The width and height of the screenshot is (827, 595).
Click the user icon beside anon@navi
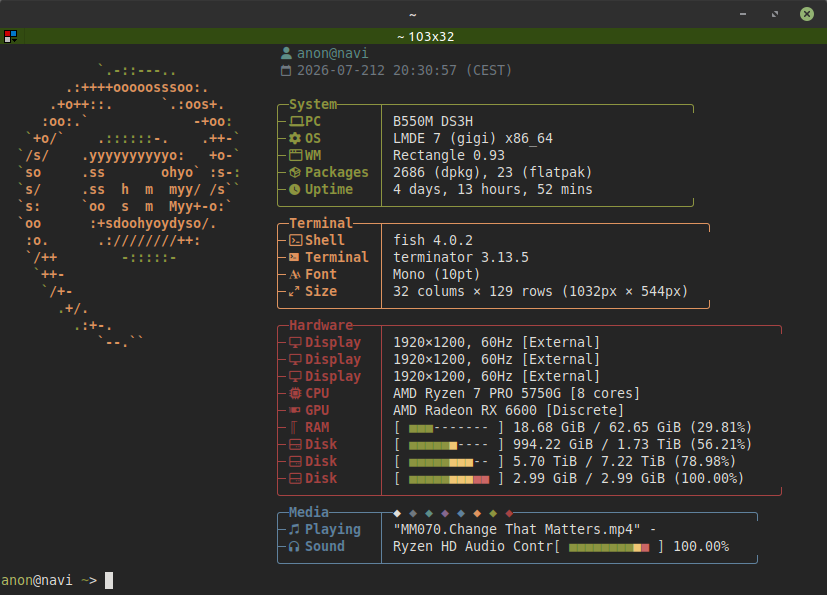[x=286, y=53]
